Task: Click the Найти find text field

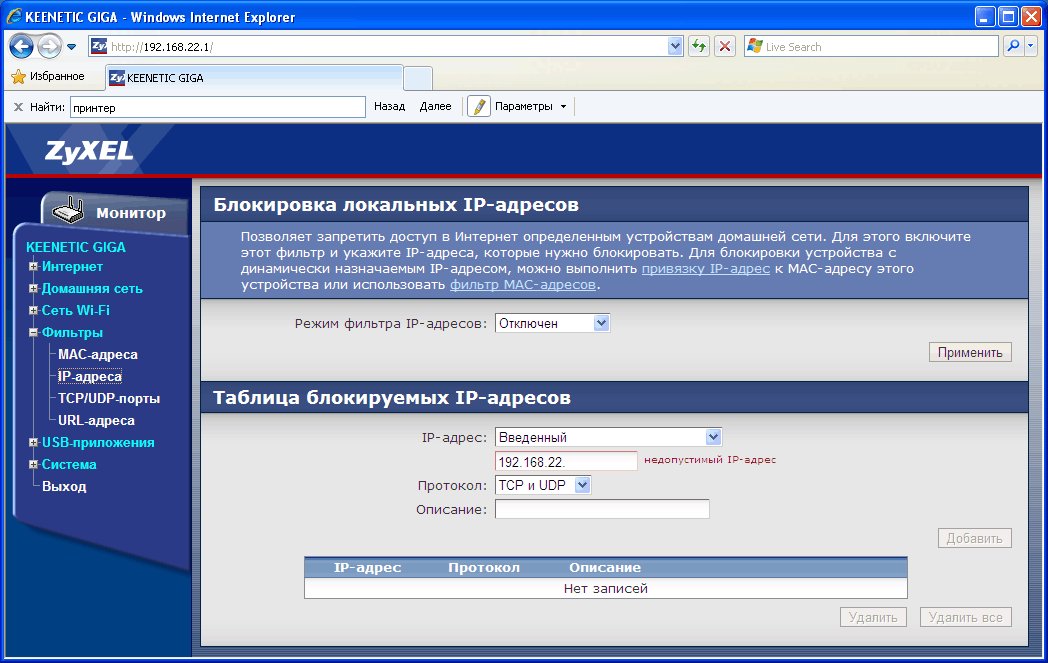Action: [218, 107]
